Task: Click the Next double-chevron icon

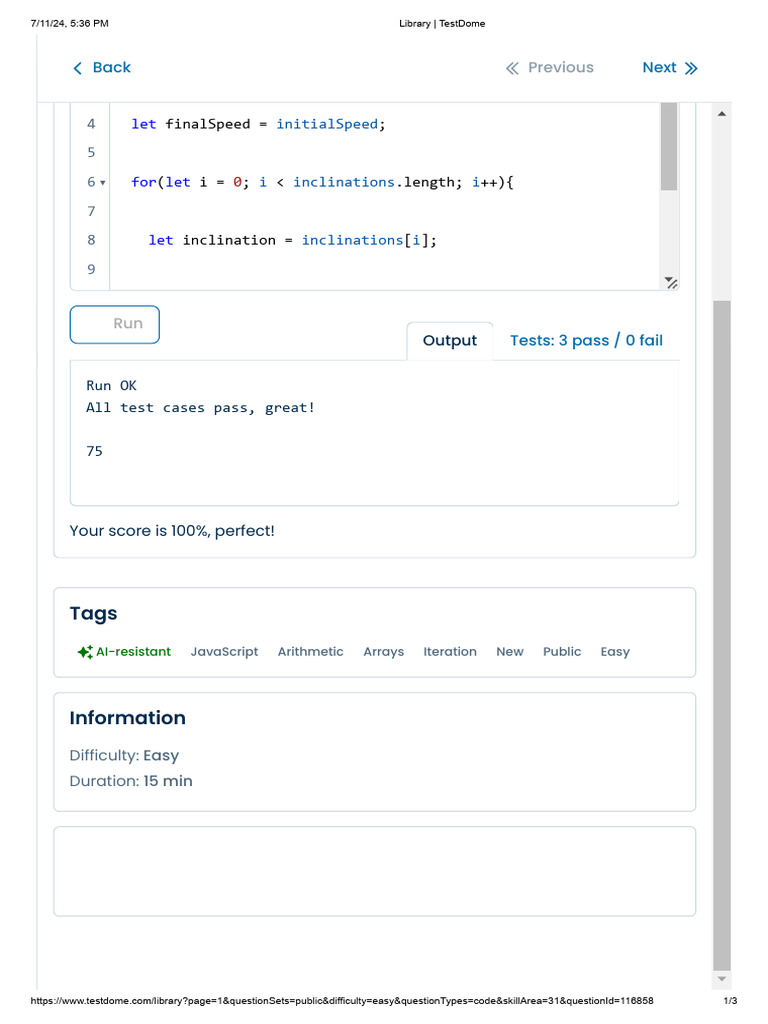Action: click(x=691, y=68)
